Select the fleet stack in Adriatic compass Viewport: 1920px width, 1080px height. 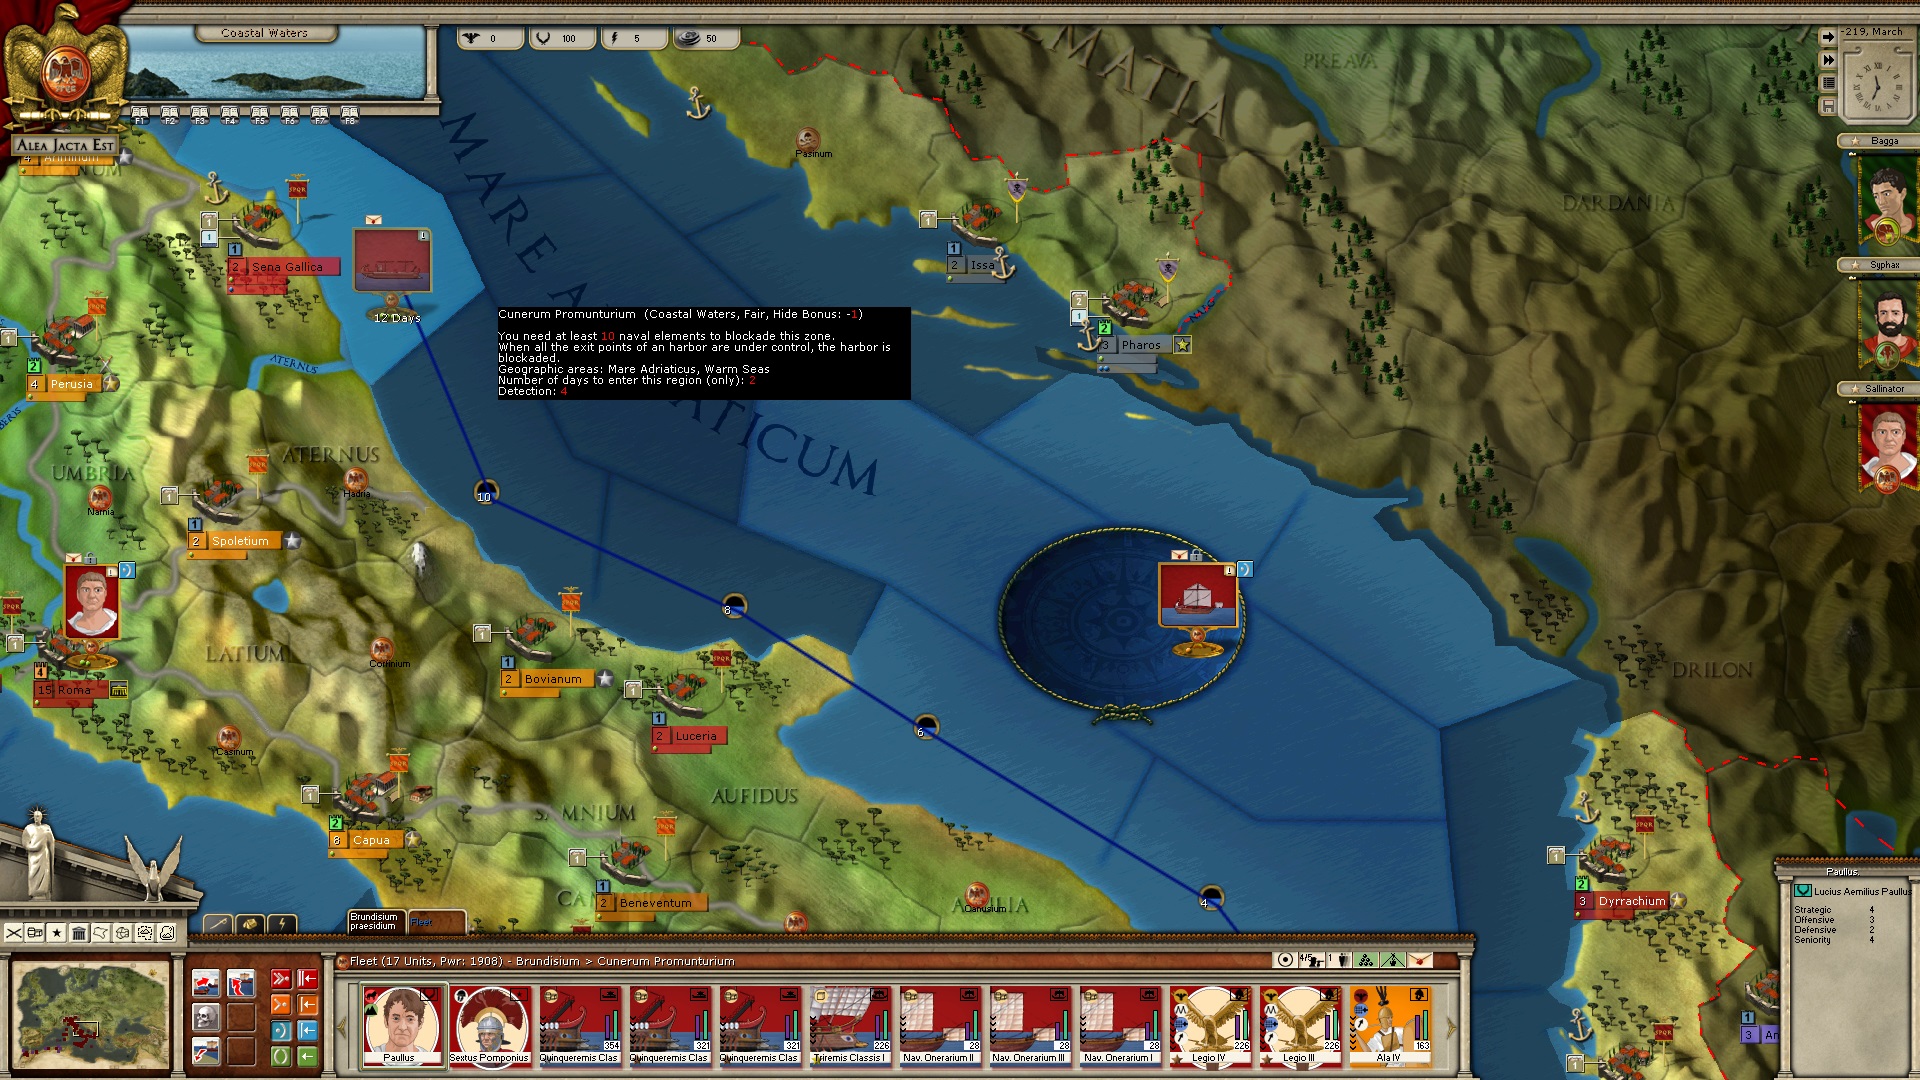(x=1198, y=596)
